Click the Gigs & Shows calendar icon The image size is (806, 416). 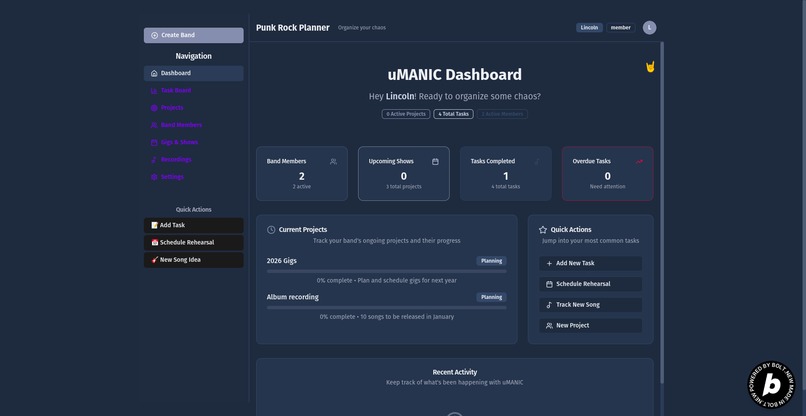[154, 142]
